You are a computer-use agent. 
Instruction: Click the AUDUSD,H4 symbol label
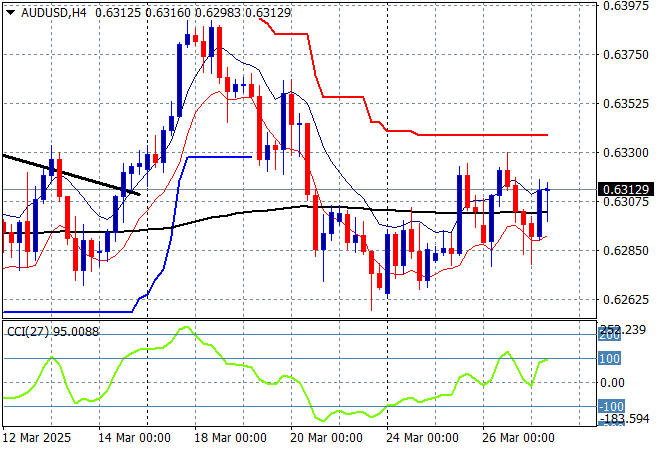tap(53, 13)
